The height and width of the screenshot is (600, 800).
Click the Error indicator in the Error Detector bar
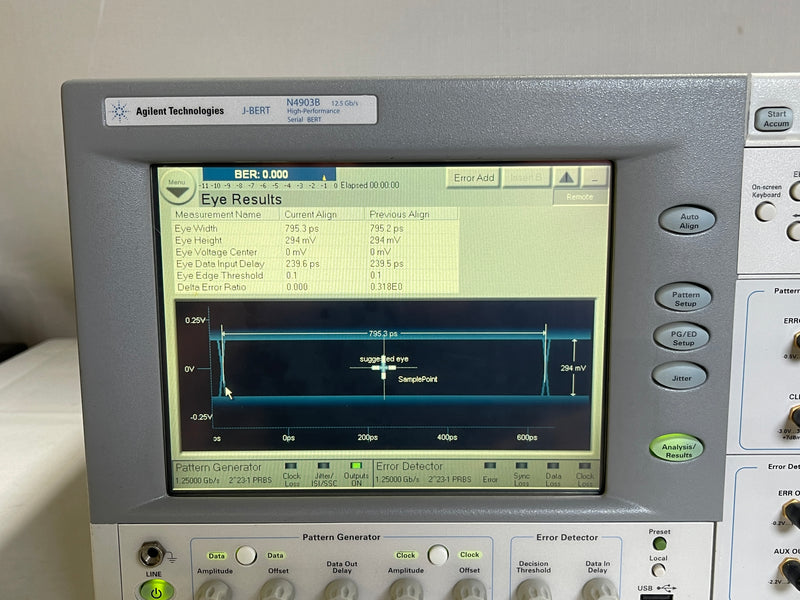click(x=488, y=465)
